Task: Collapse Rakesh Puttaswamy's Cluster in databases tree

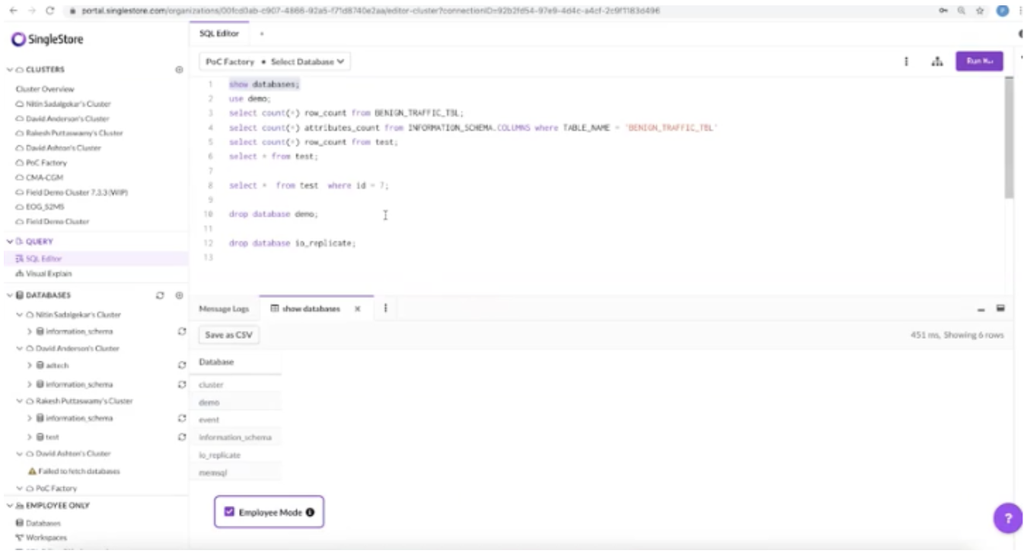Action: pos(20,401)
